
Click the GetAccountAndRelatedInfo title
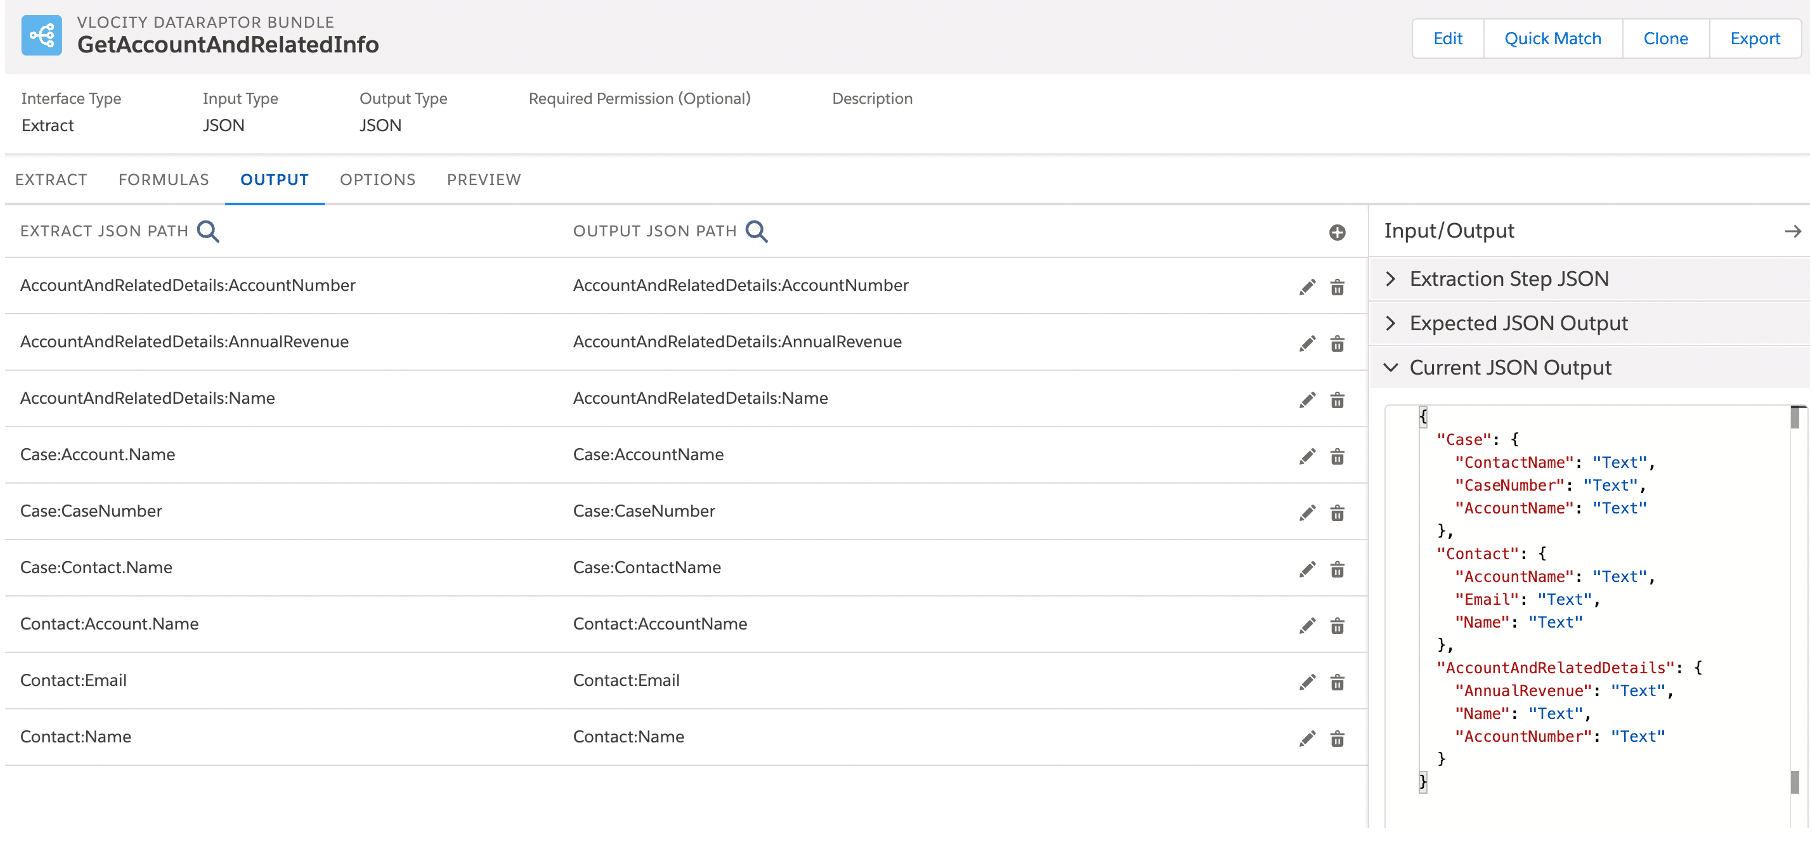point(228,45)
